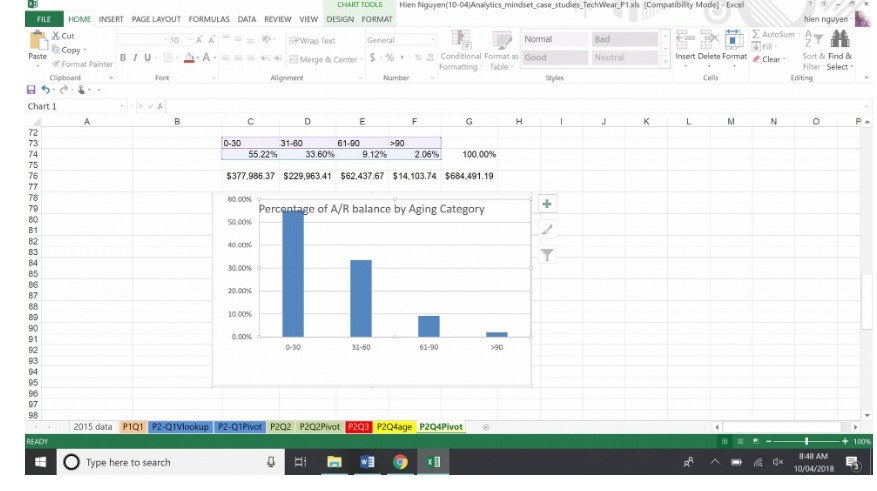Open Format as Table gallery
The image size is (877, 491).
click(501, 50)
